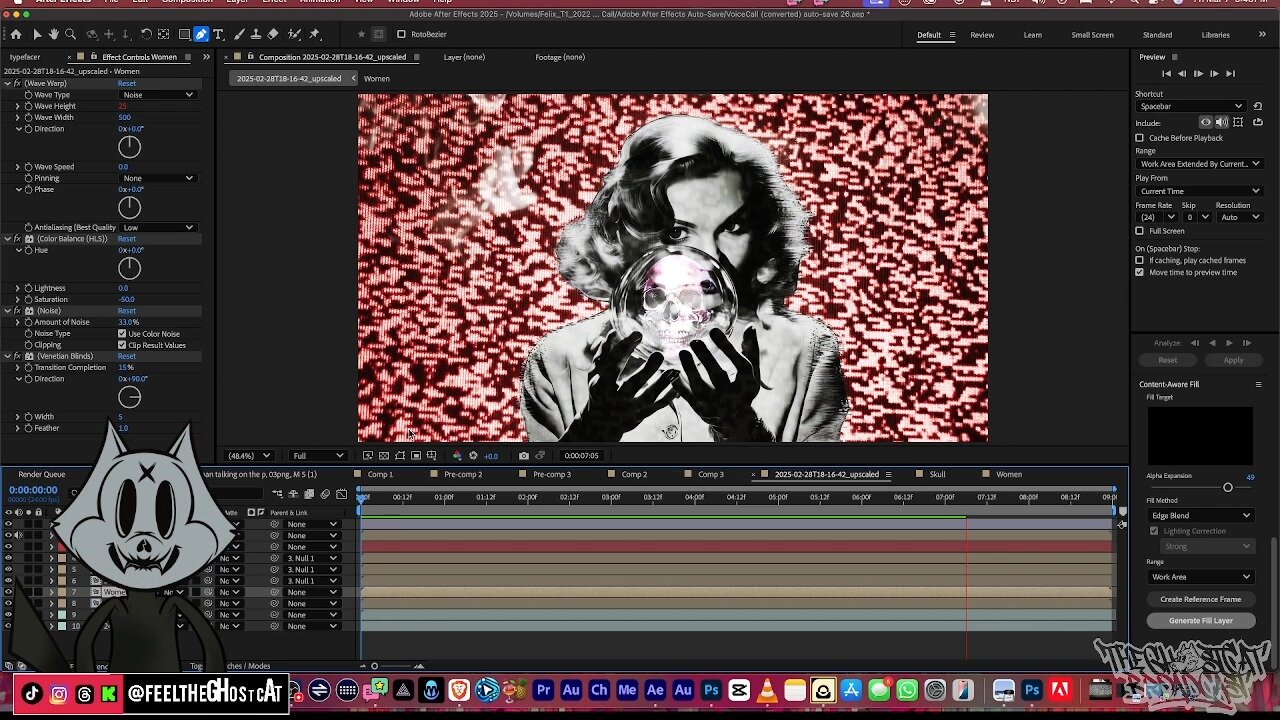Switch to the Small Screen workspace
1280x720 pixels.
point(1092,35)
